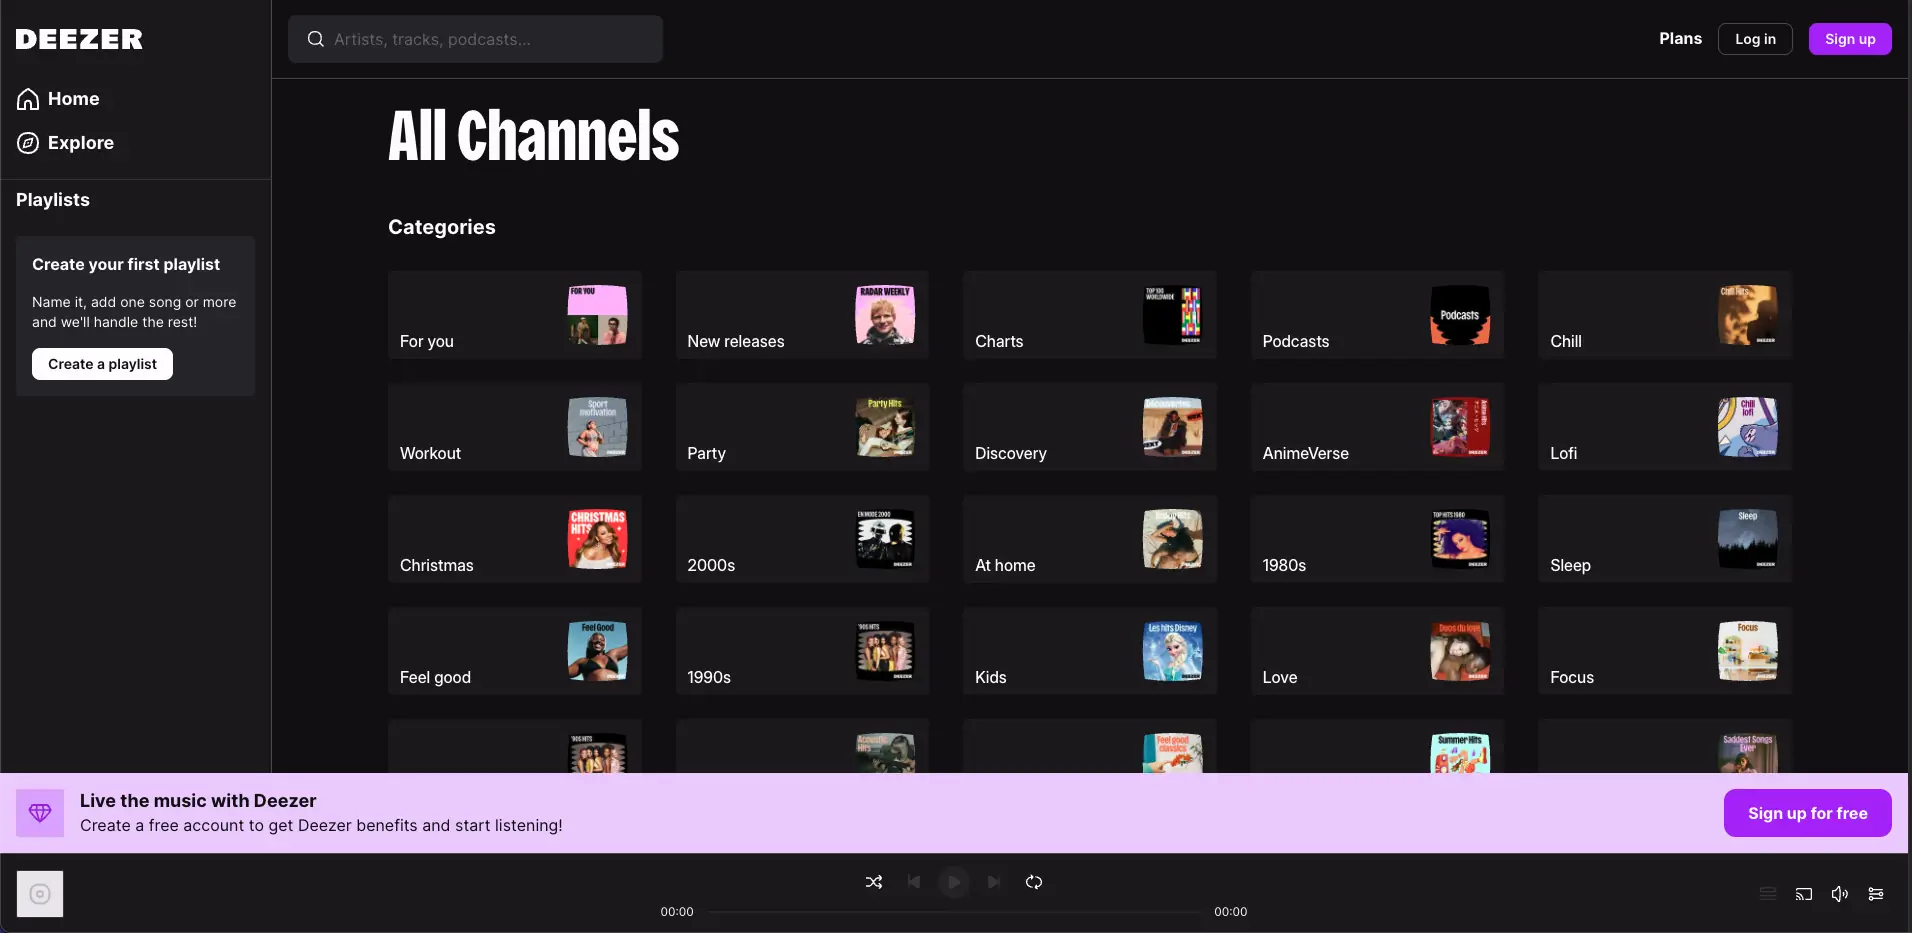Viewport: 1912px width, 933px height.
Task: Toggle repeat mode in the player
Action: pos(1034,882)
